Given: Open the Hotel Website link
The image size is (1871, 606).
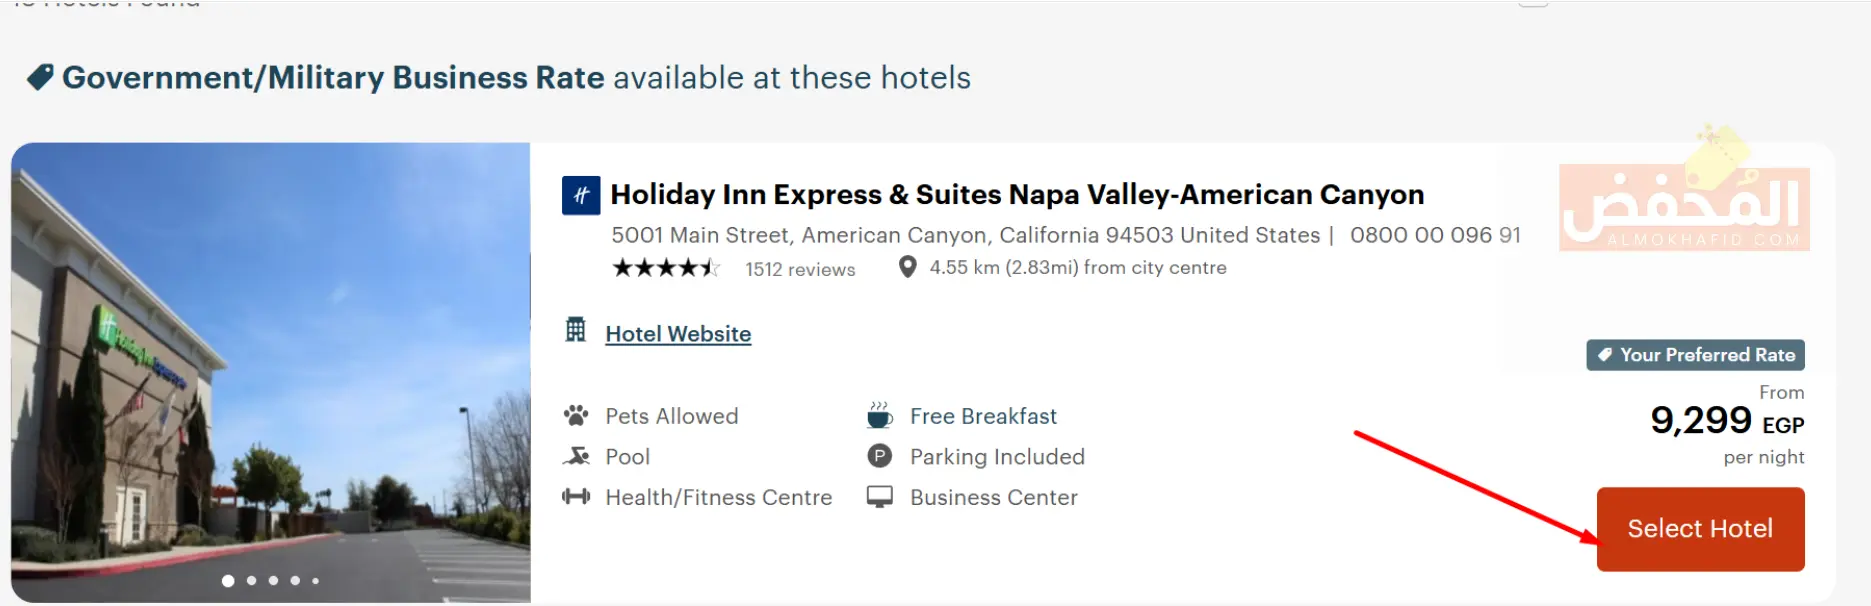Looking at the screenshot, I should [x=678, y=334].
